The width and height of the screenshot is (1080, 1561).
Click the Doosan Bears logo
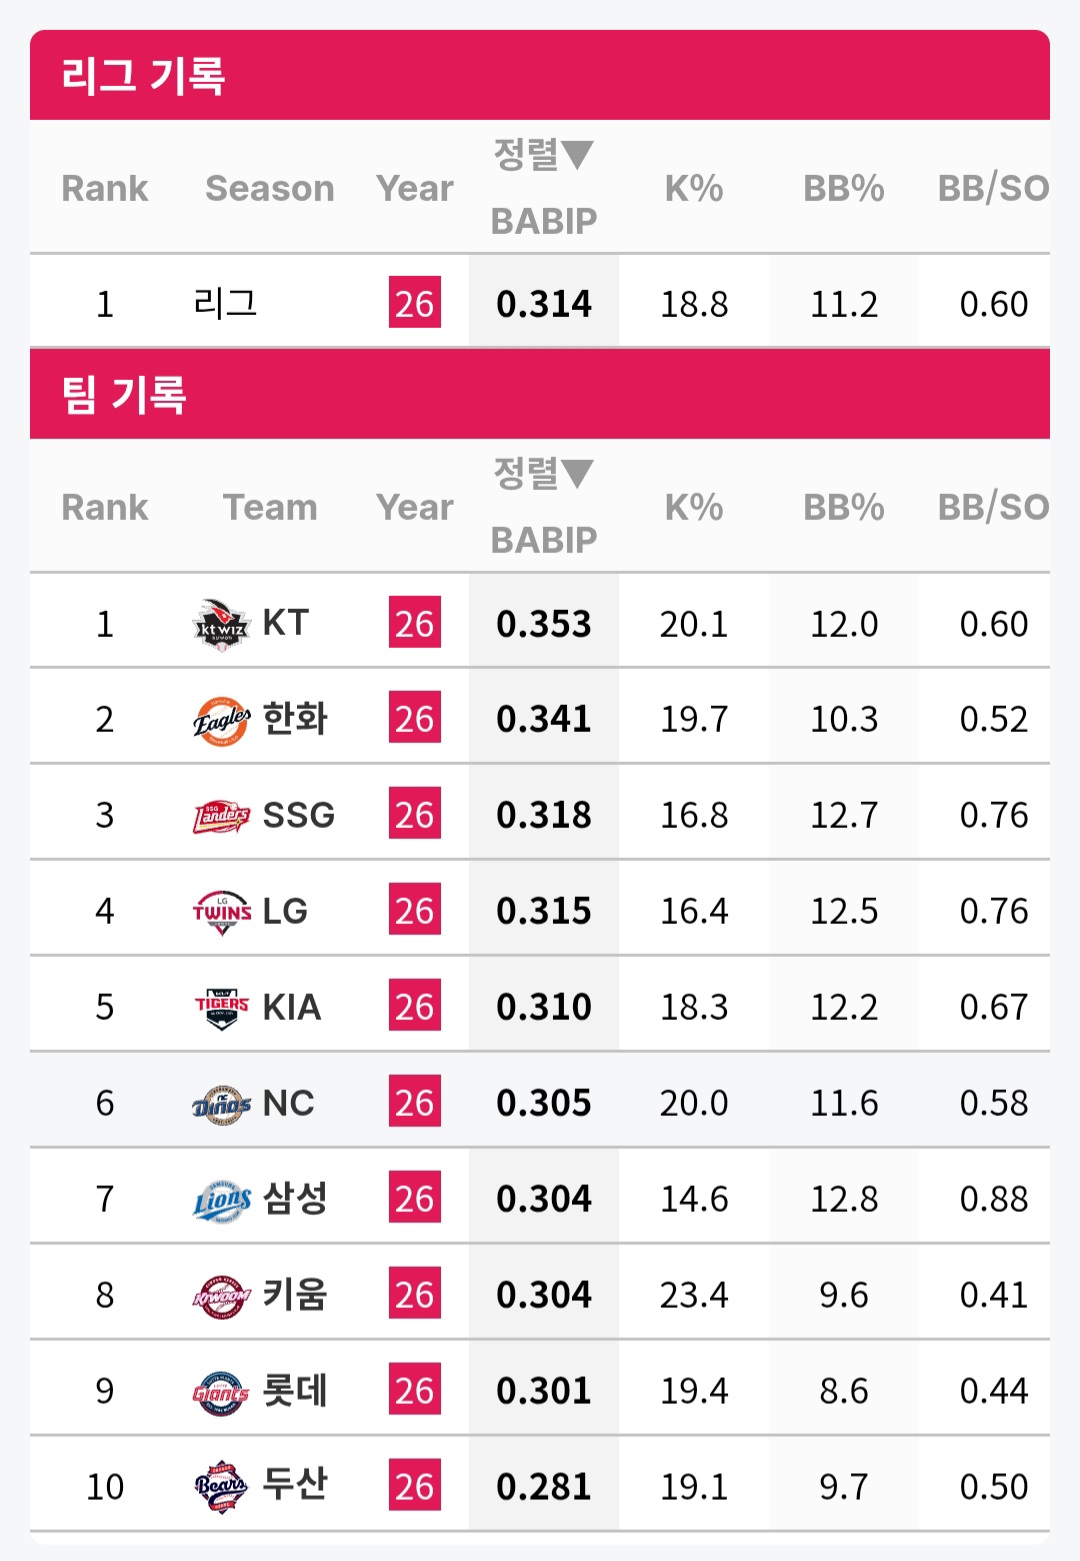click(x=221, y=1487)
